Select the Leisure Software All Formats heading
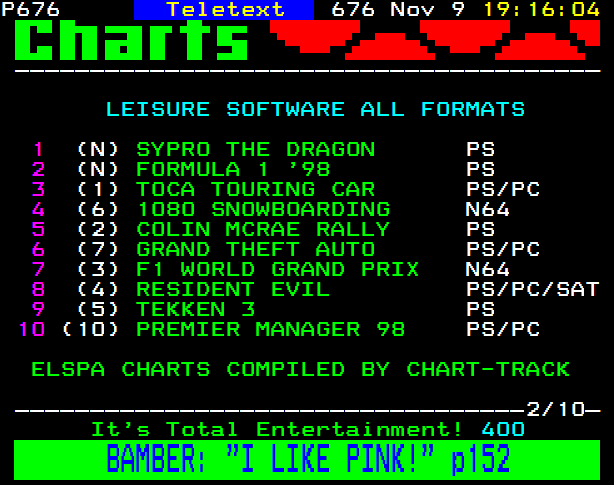Viewport: 614px width, 485px height. click(315, 109)
